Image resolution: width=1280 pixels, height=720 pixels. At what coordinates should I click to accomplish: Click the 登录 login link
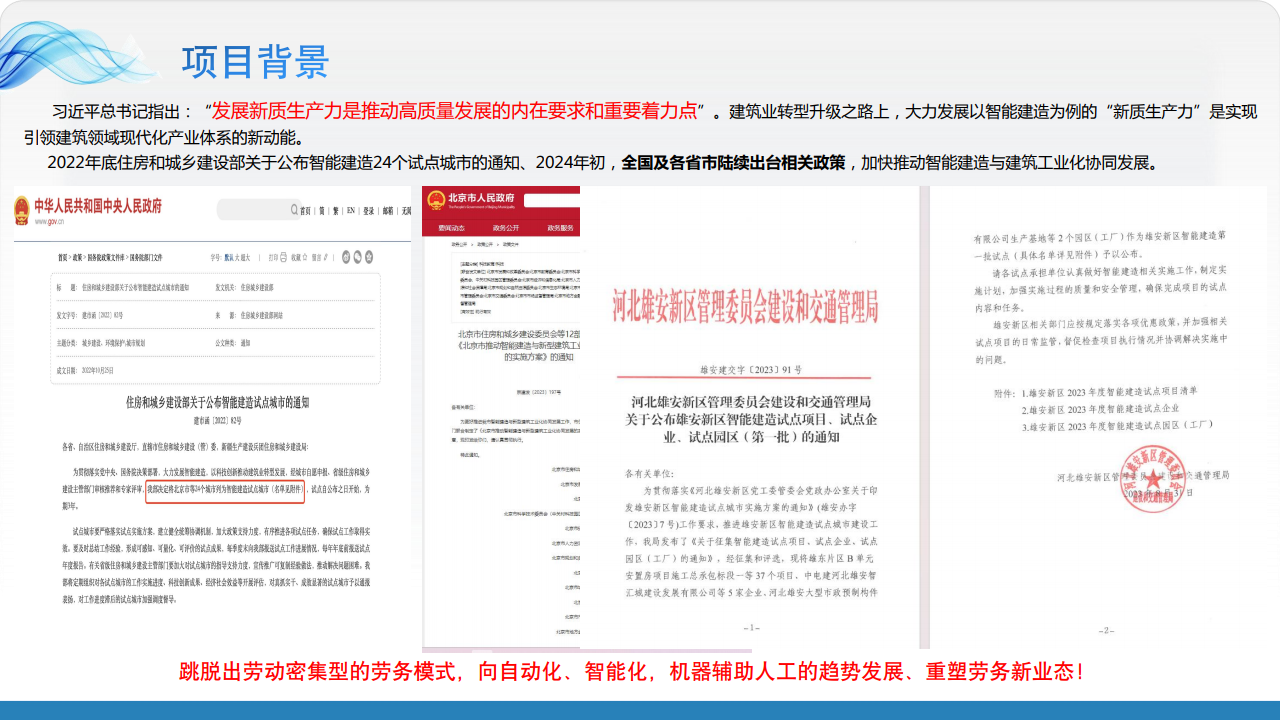369,211
